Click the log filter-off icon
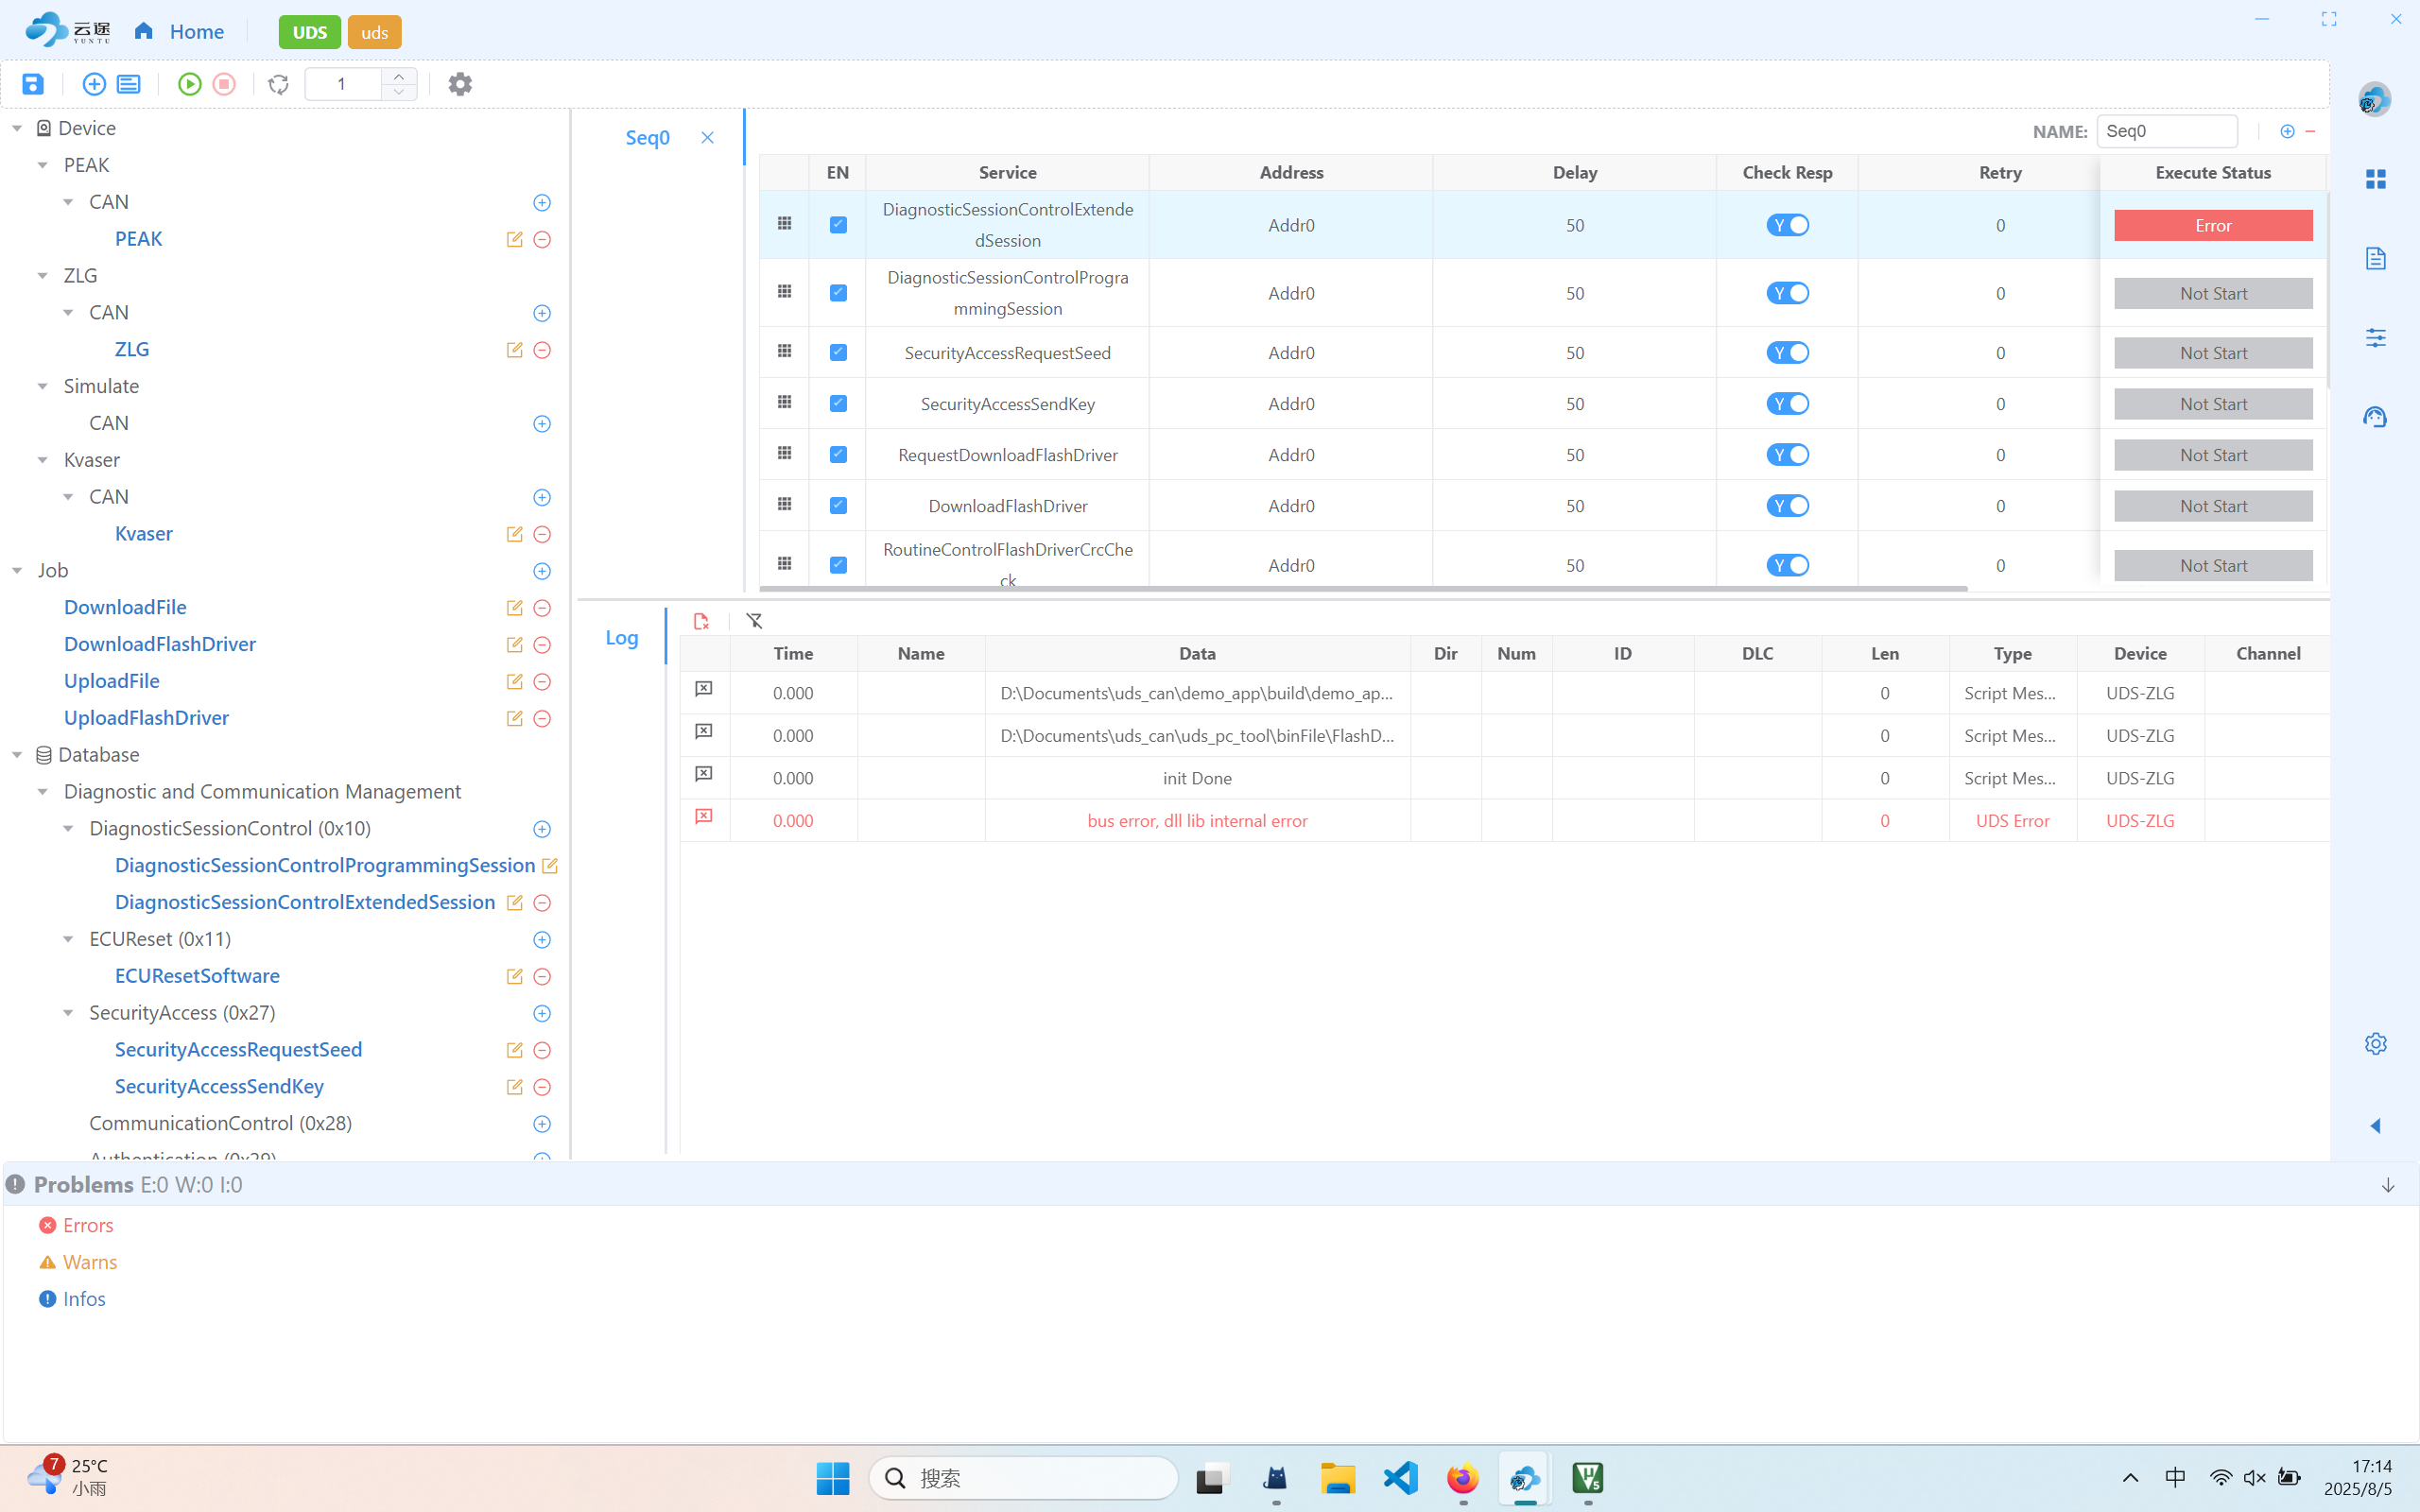The height and width of the screenshot is (1512, 2420). tap(755, 621)
